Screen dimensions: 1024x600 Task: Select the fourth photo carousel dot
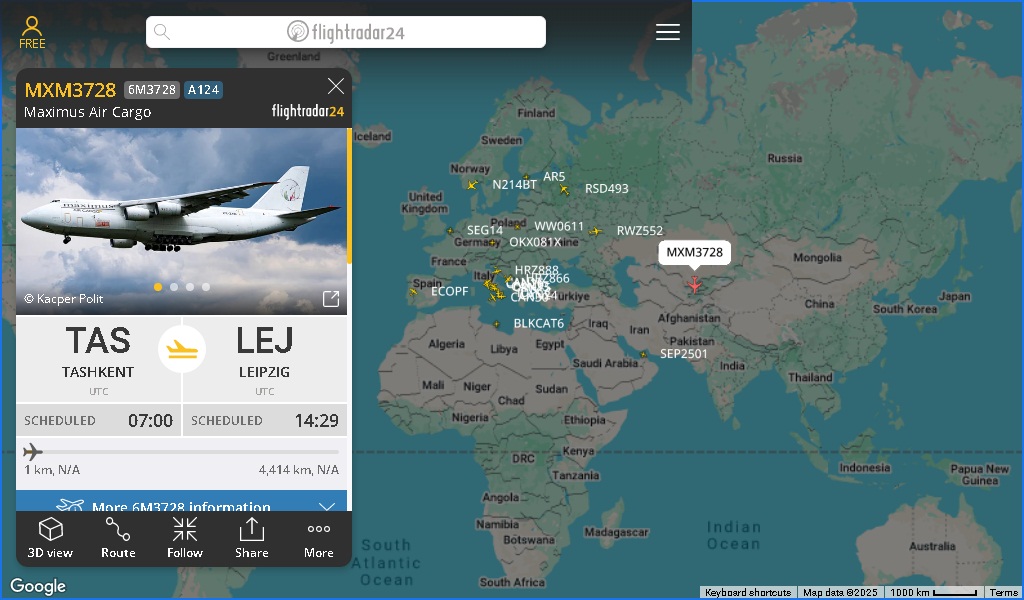(x=206, y=287)
